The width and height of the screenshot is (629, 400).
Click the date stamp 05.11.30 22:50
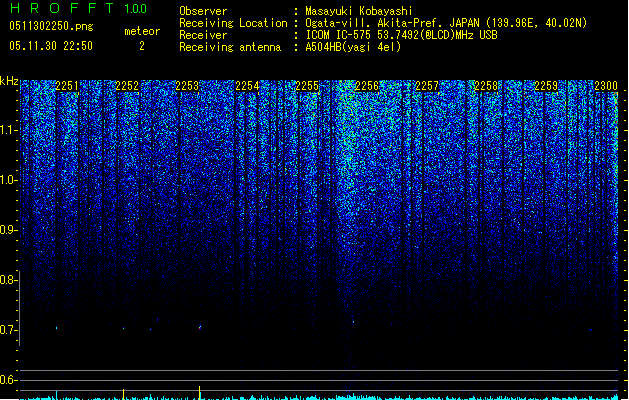click(51, 46)
